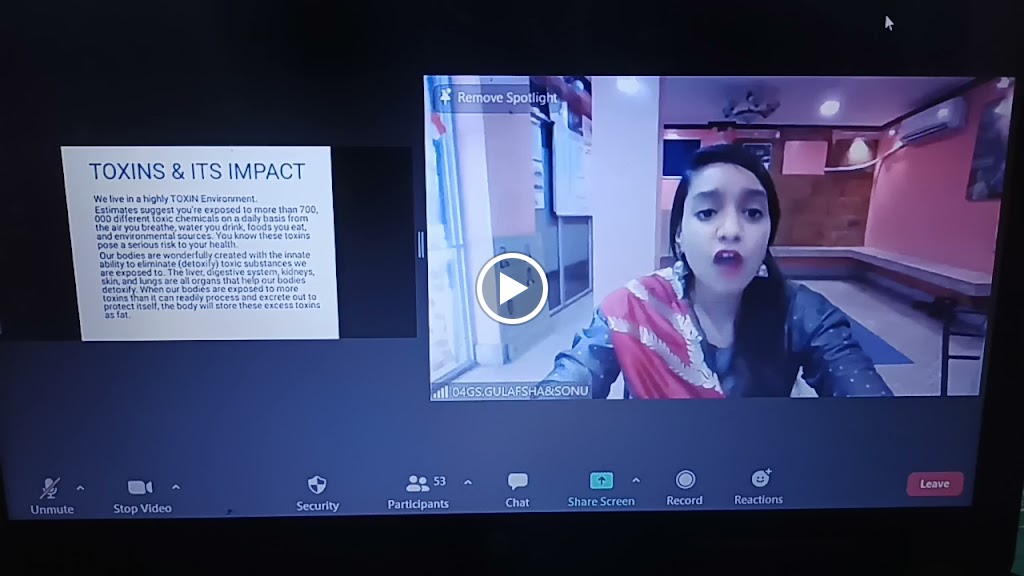The height and width of the screenshot is (576, 1024).
Task: Click the green Share Screen icon
Action: pyautogui.click(x=601, y=481)
